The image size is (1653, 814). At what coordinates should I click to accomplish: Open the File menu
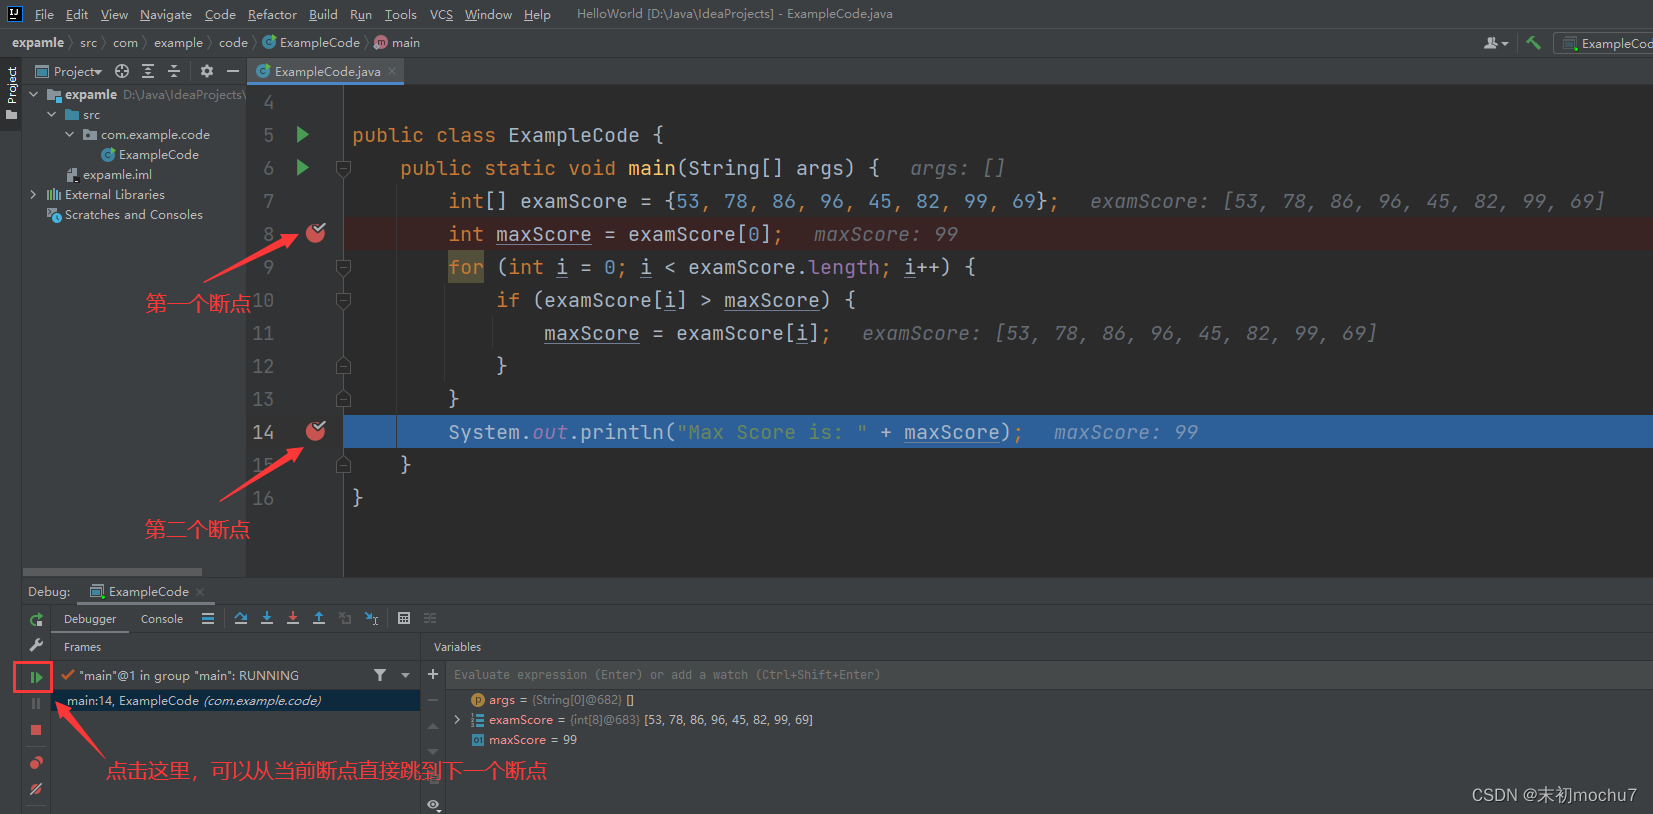click(x=44, y=14)
